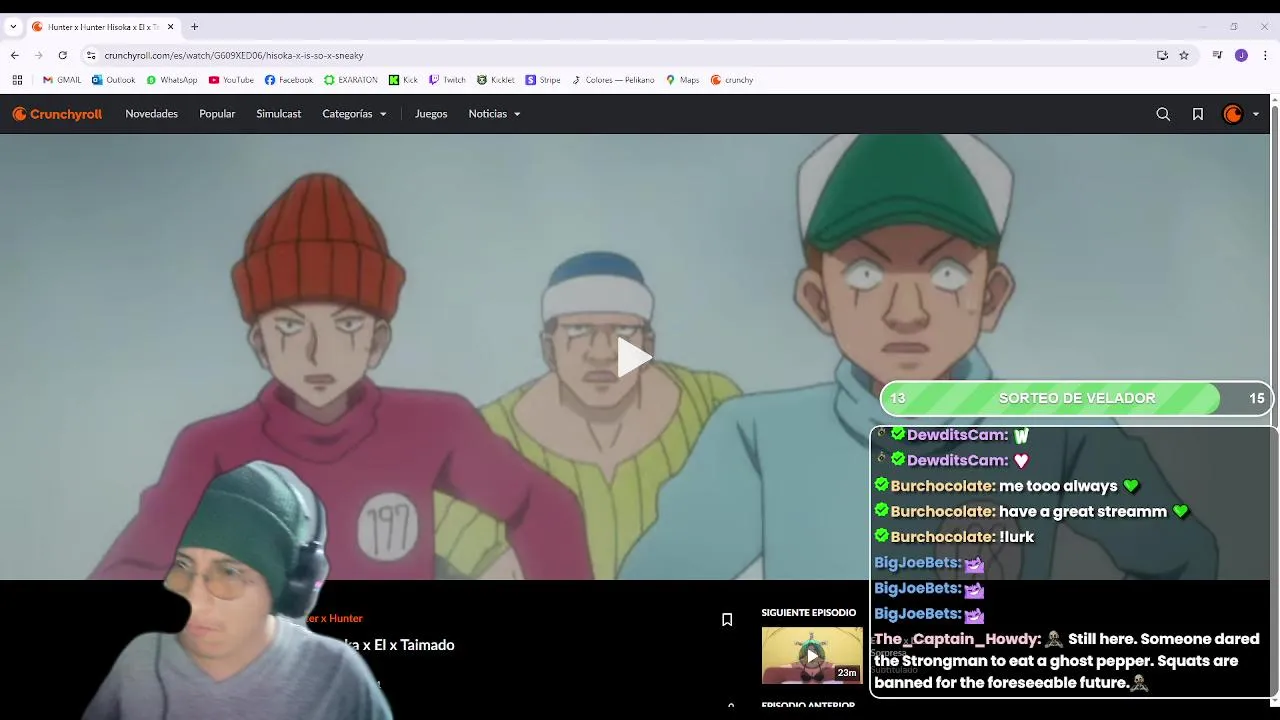Open a new tab with plus button
This screenshot has height=720, width=1280.
[194, 27]
